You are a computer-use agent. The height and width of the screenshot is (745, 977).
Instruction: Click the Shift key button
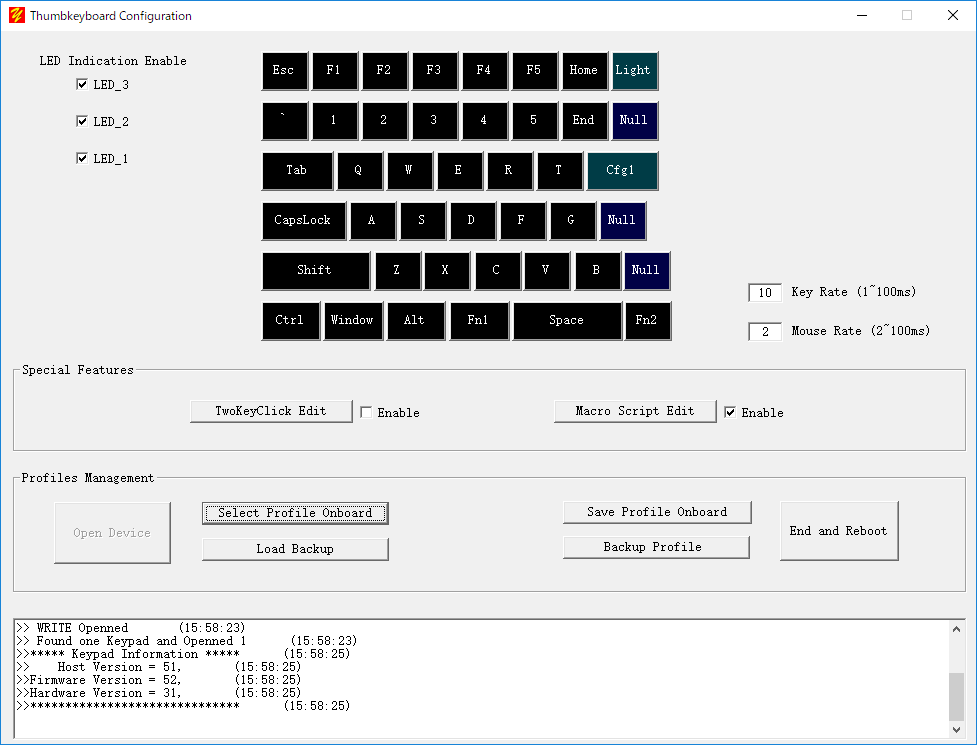[x=316, y=271]
